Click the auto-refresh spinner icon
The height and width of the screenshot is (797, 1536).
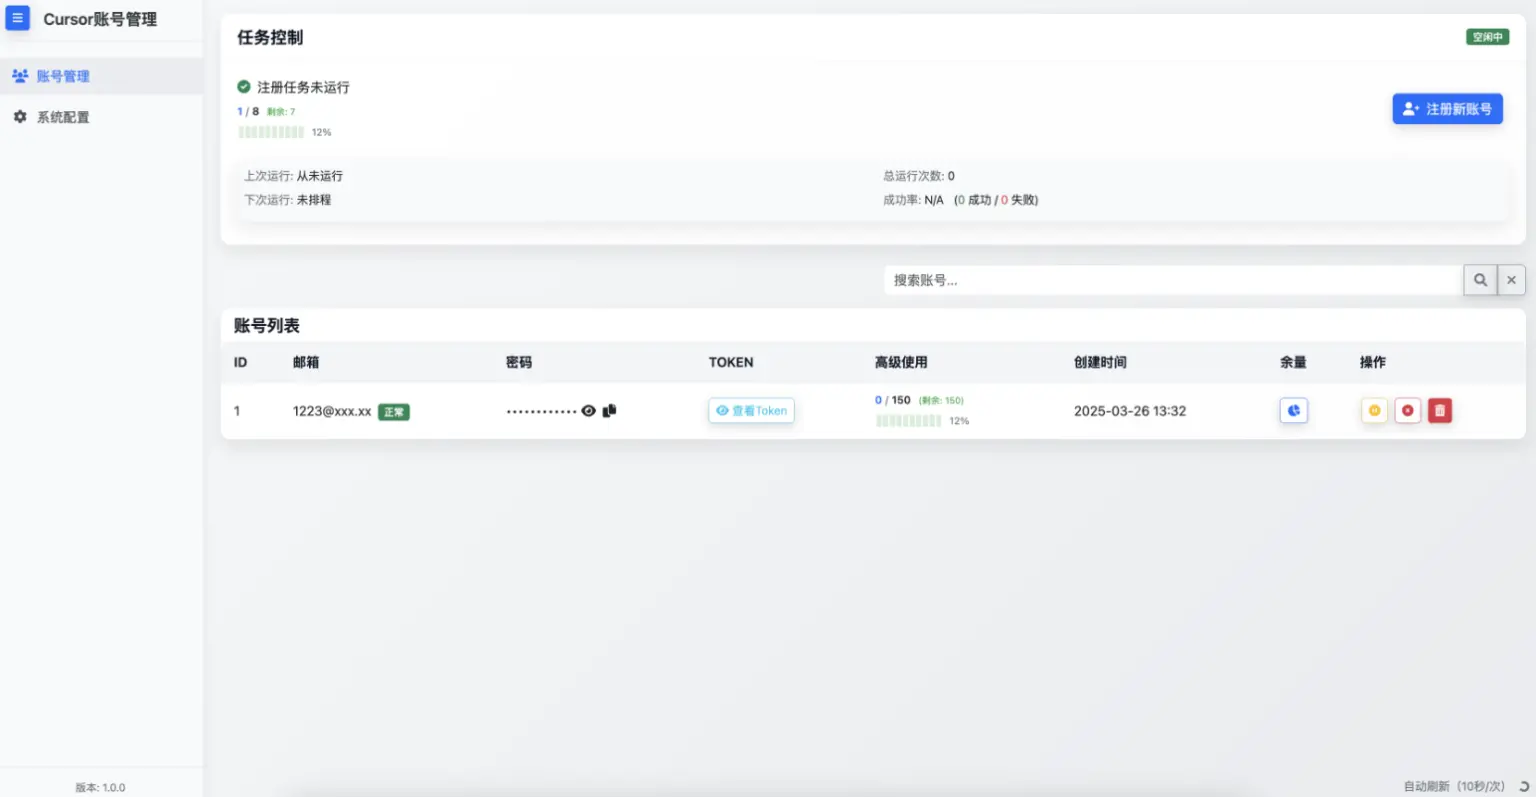[x=1523, y=787]
